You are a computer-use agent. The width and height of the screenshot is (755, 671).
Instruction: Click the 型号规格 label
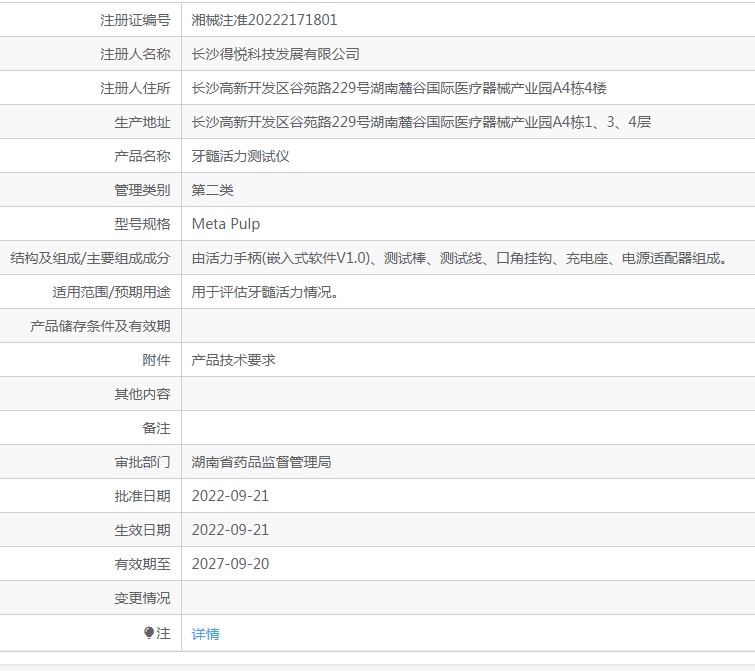tap(143, 224)
